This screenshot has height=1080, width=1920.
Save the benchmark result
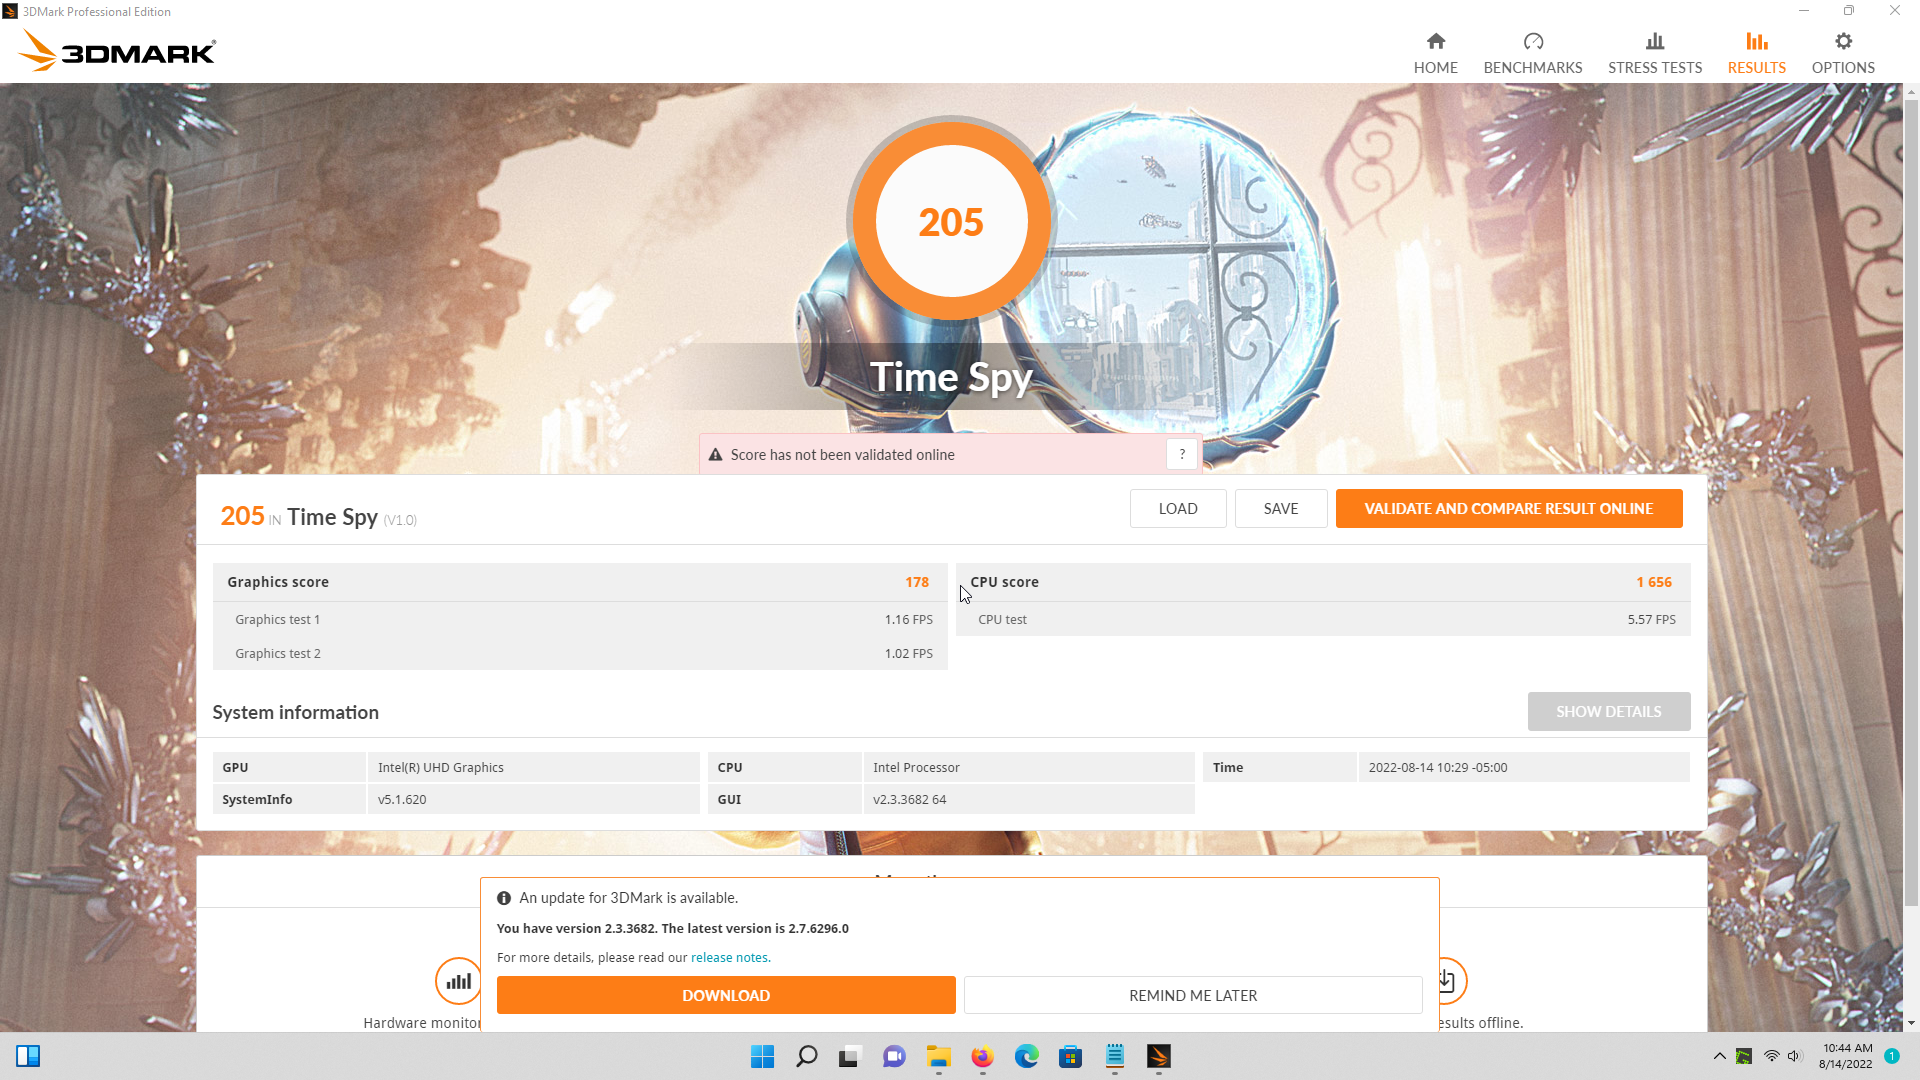pos(1280,508)
